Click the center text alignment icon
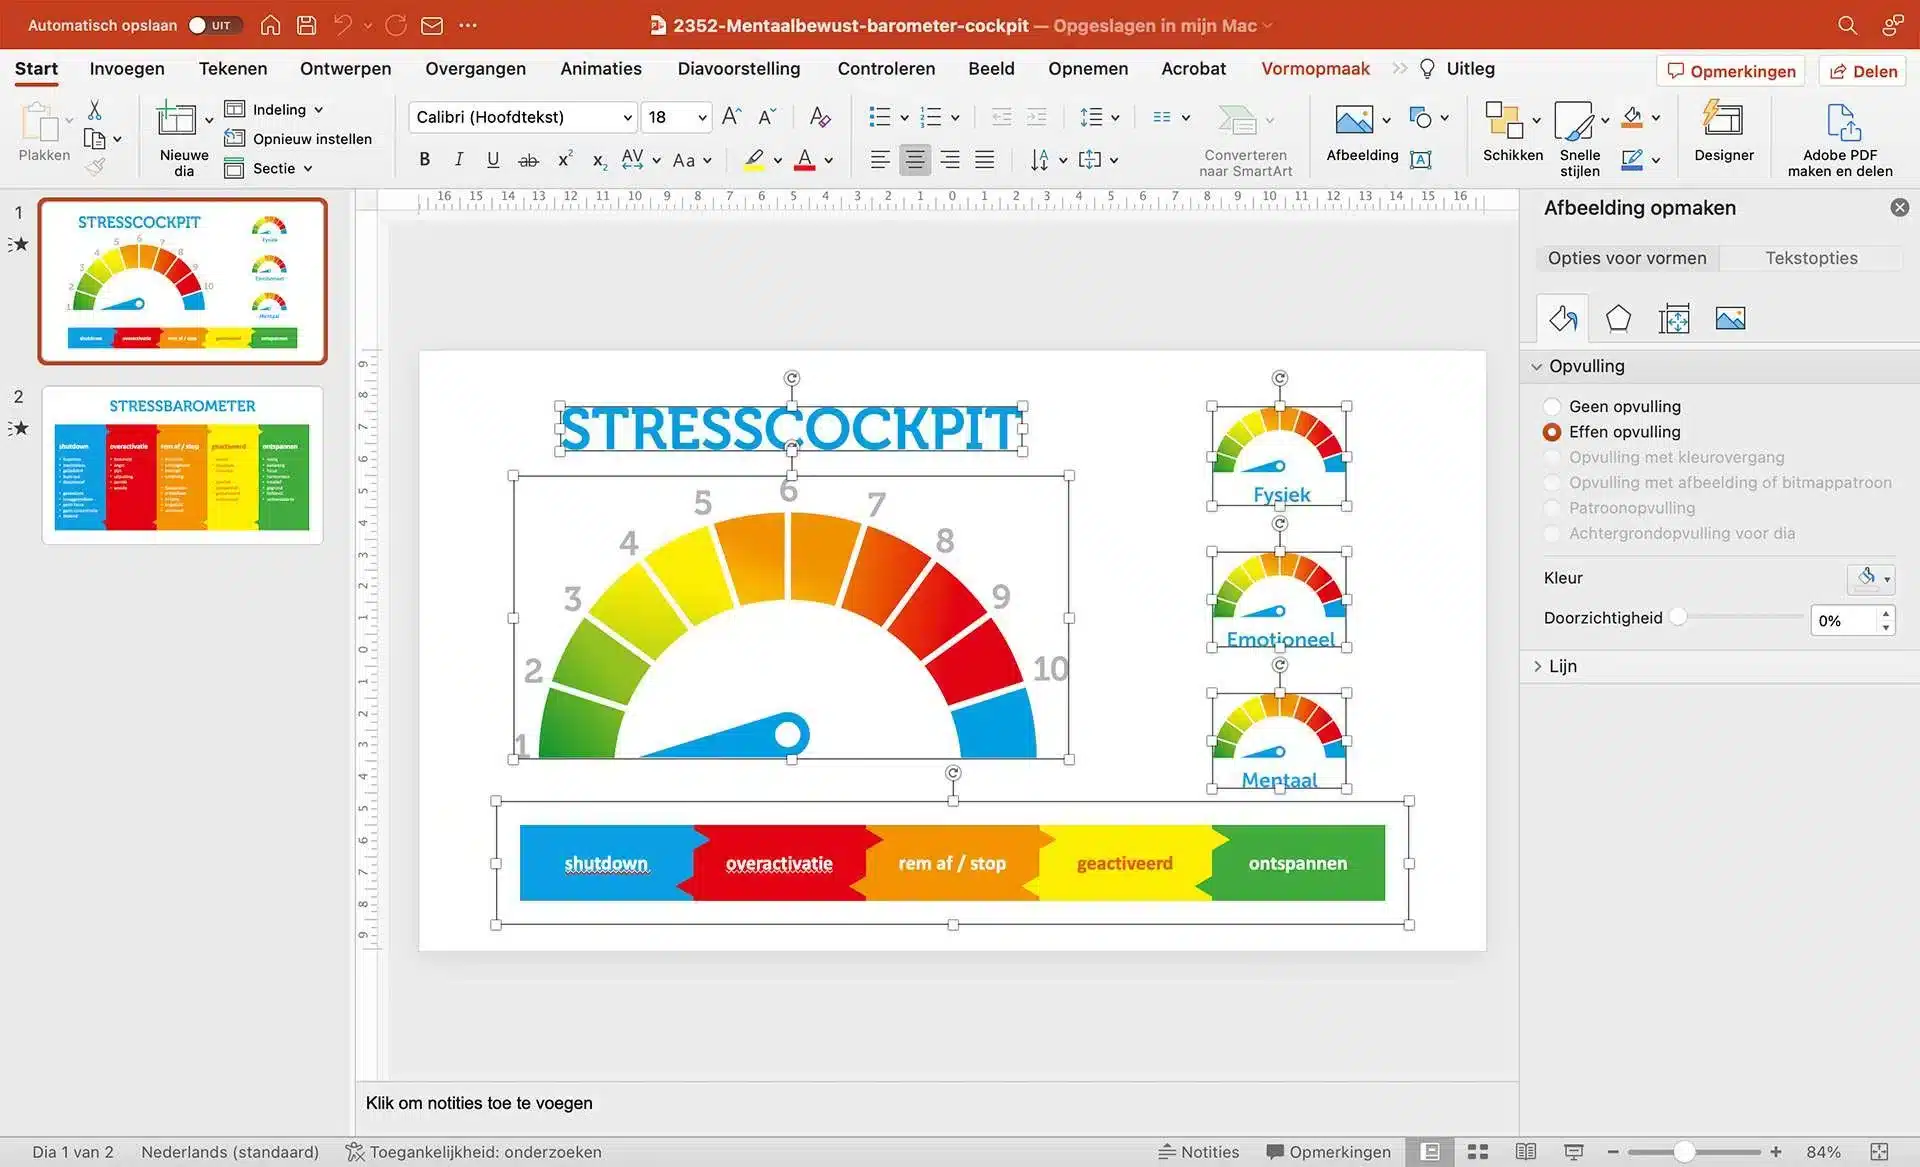The image size is (1920, 1167). click(914, 159)
